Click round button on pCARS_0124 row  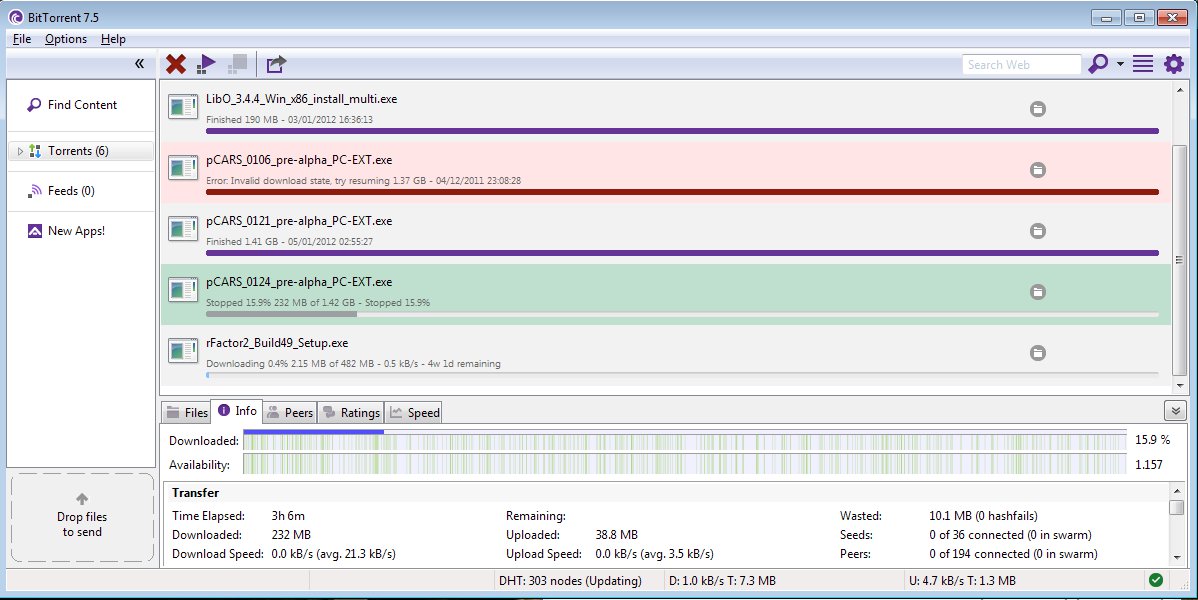1038,292
